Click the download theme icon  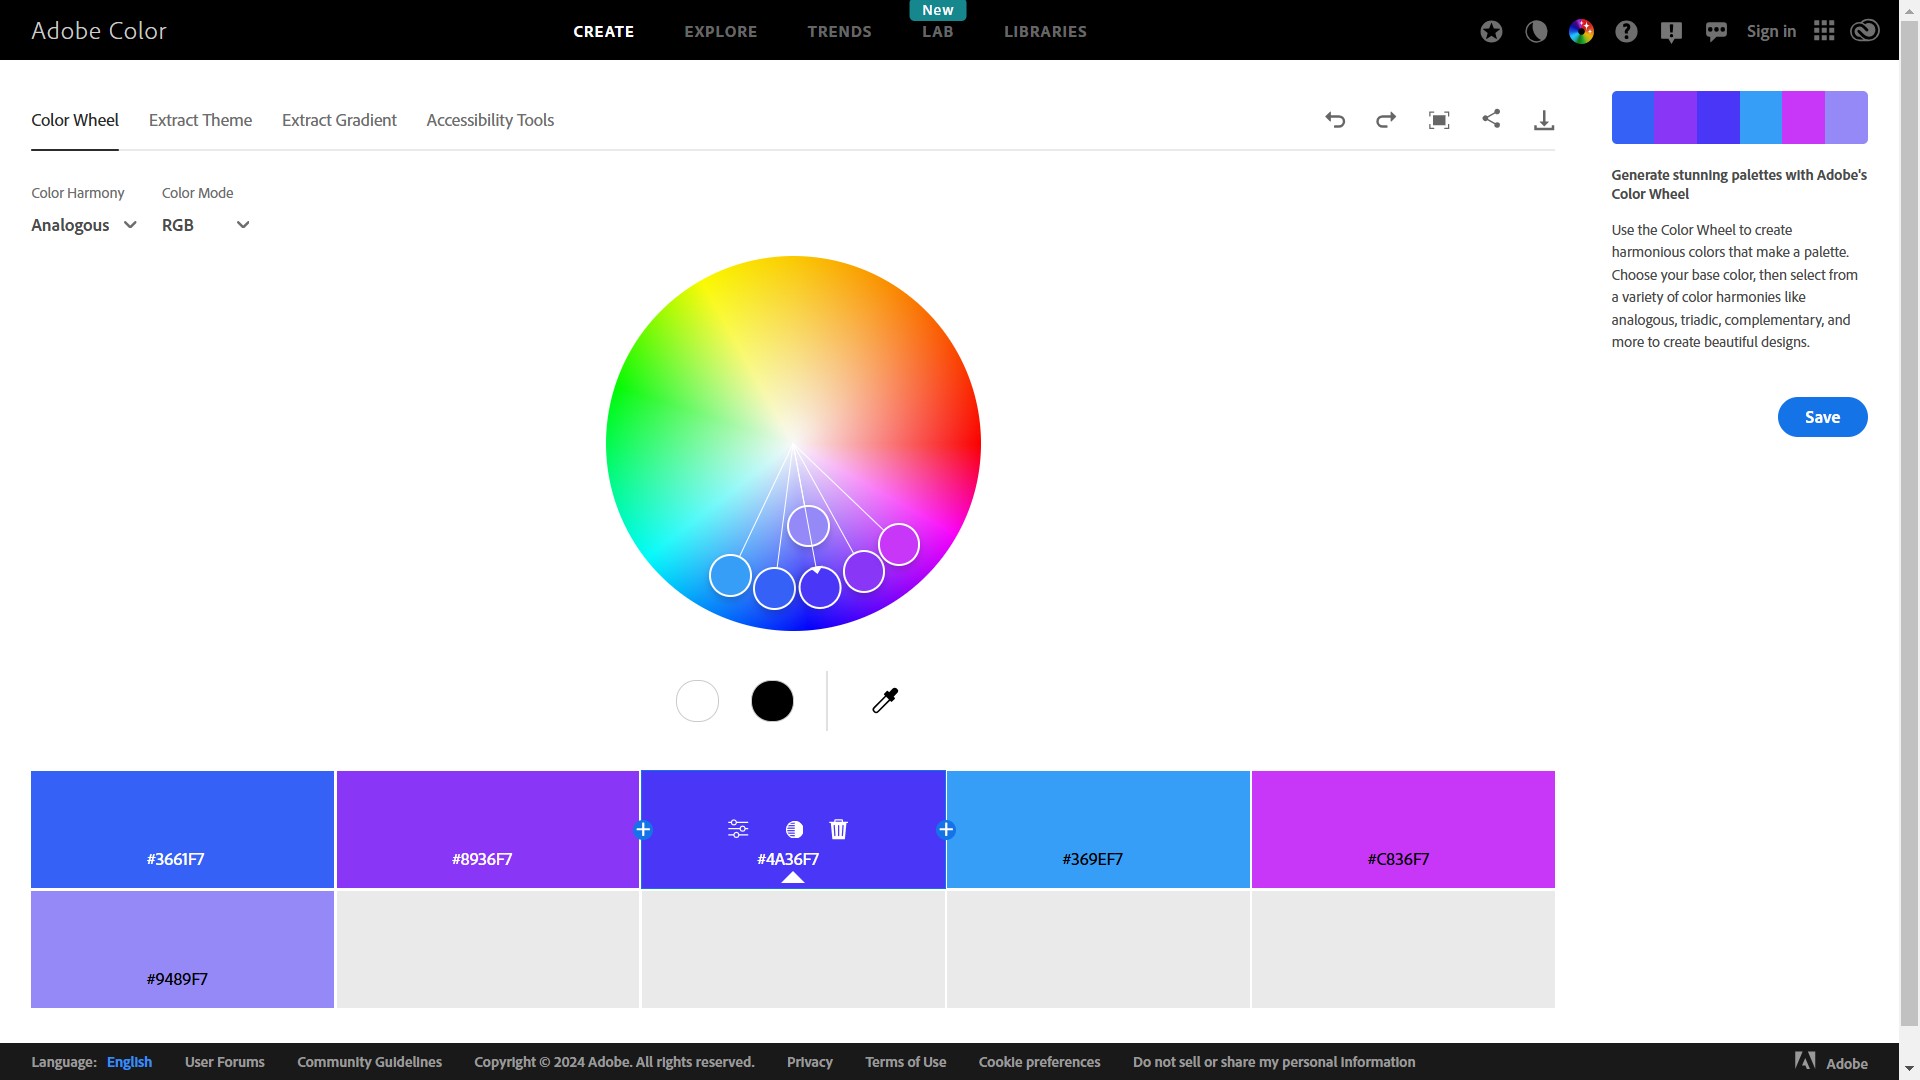(1544, 120)
